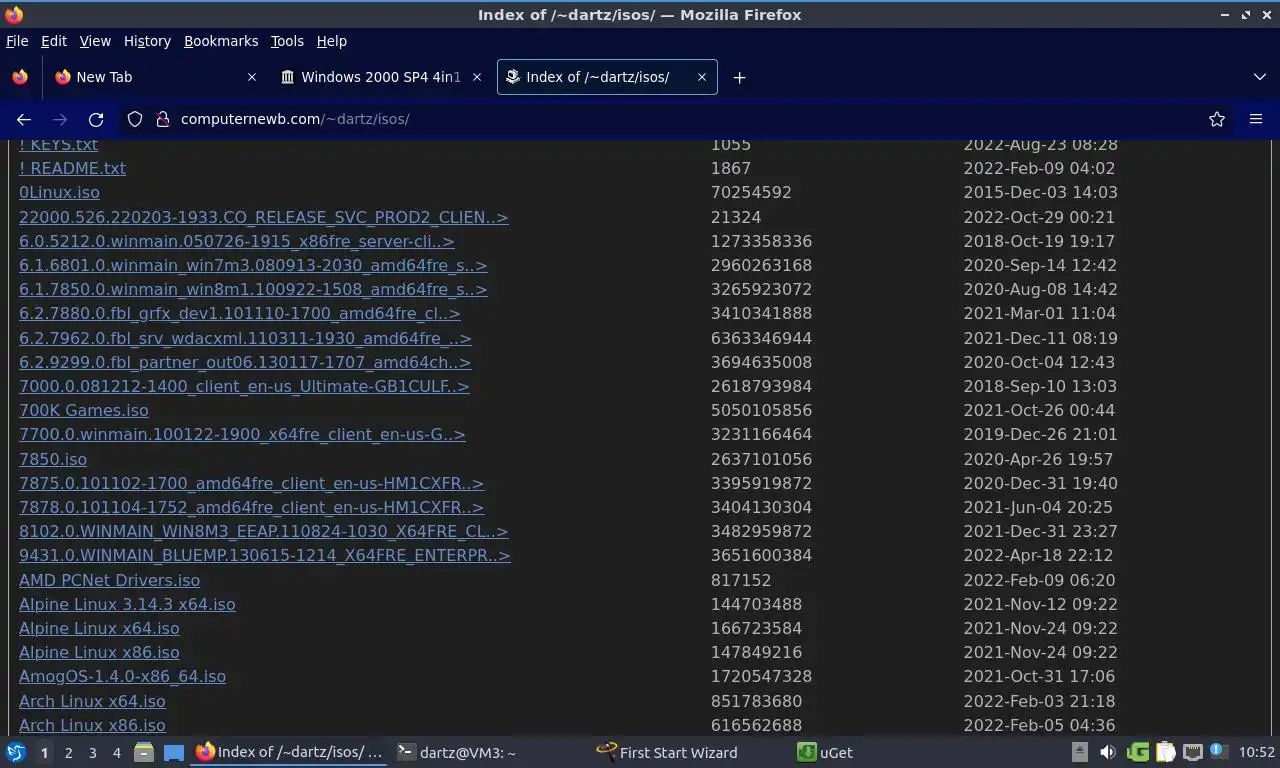1280x768 pixels.
Task: Download 7850.iso
Action: [x=53, y=459]
